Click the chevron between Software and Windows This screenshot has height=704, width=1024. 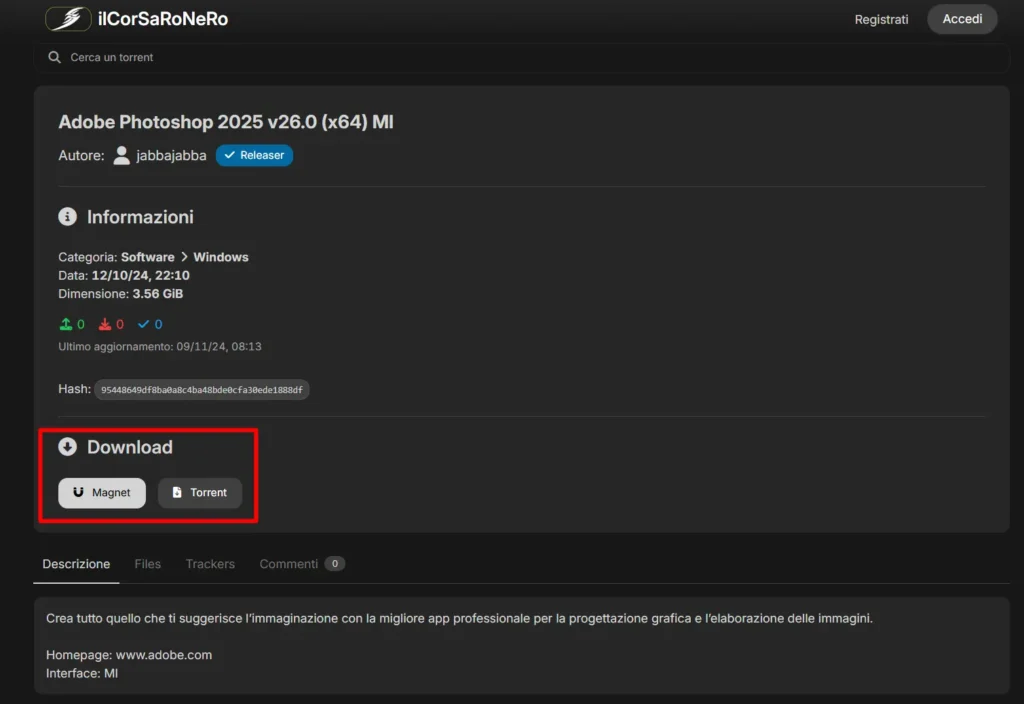point(184,257)
